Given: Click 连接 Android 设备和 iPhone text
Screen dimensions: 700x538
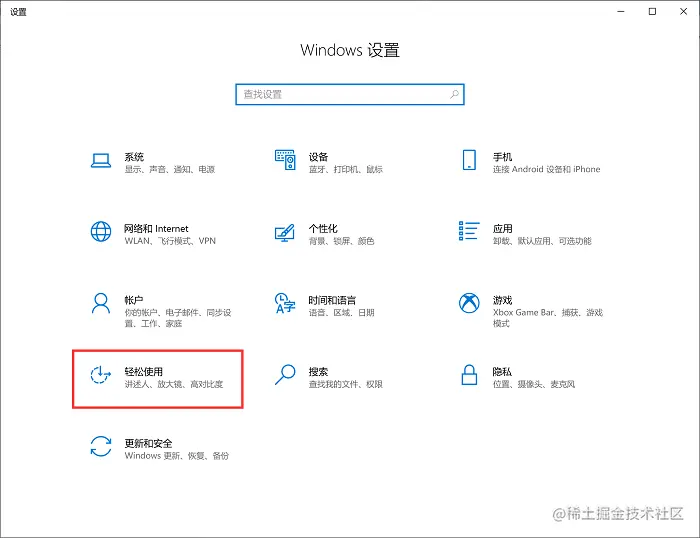Looking at the screenshot, I should (546, 169).
